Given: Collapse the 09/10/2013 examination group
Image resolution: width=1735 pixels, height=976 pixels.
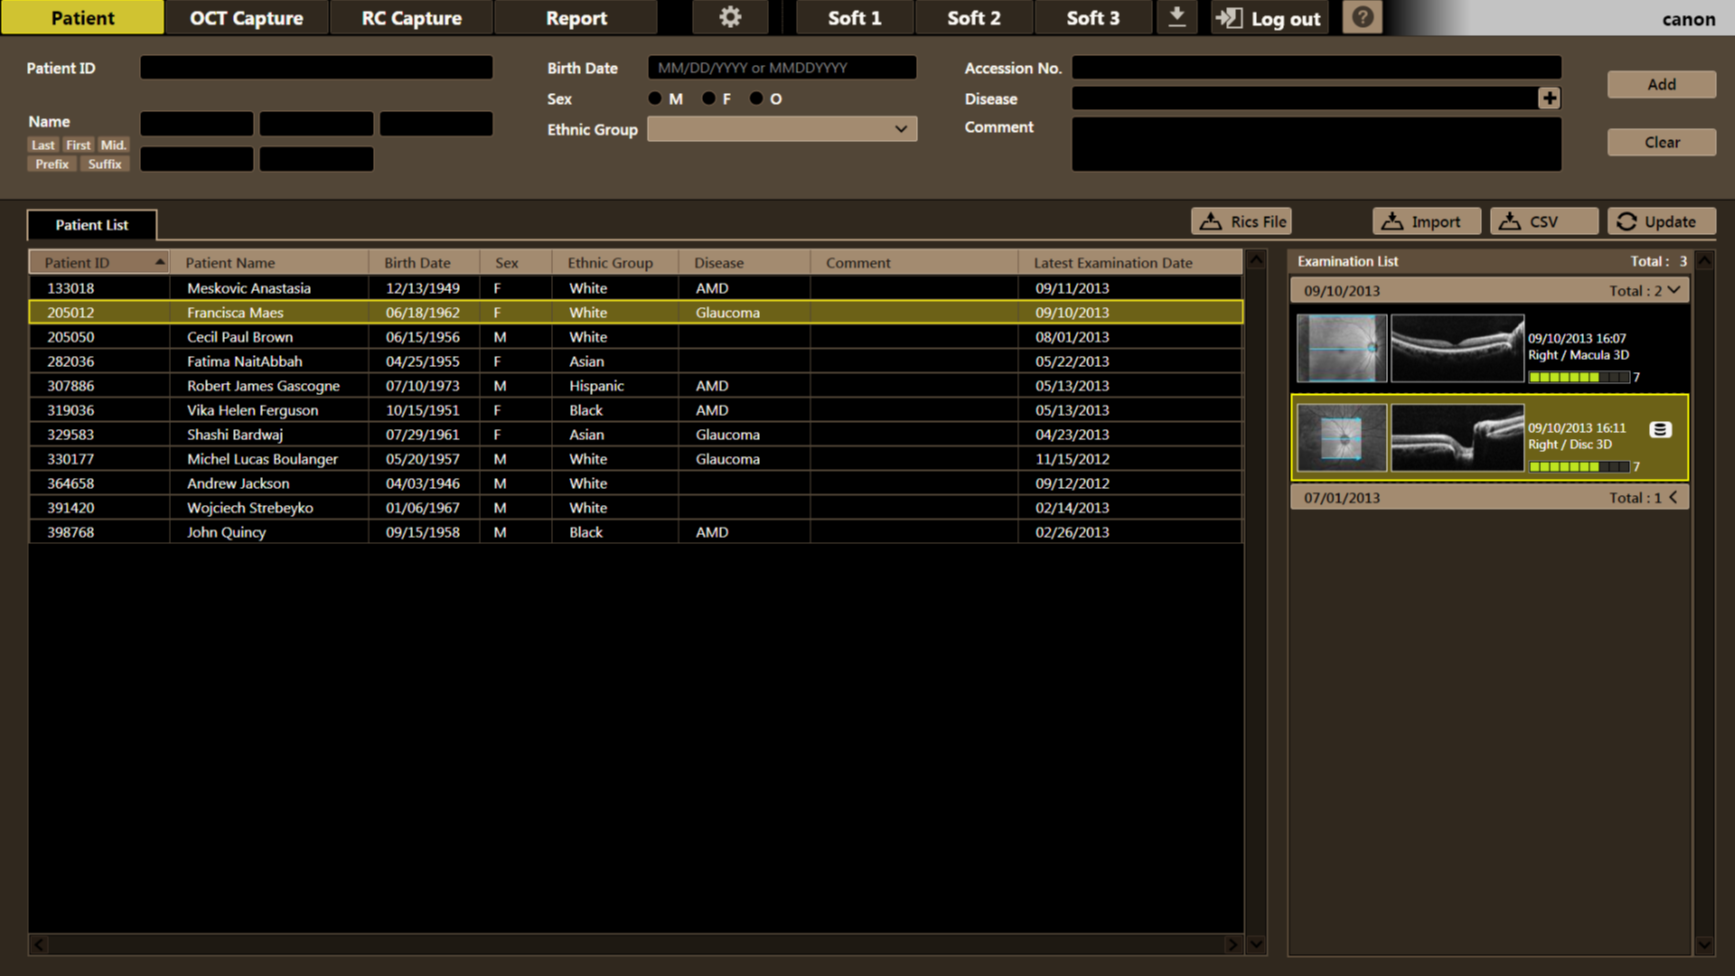Looking at the screenshot, I should pyautogui.click(x=1673, y=290).
